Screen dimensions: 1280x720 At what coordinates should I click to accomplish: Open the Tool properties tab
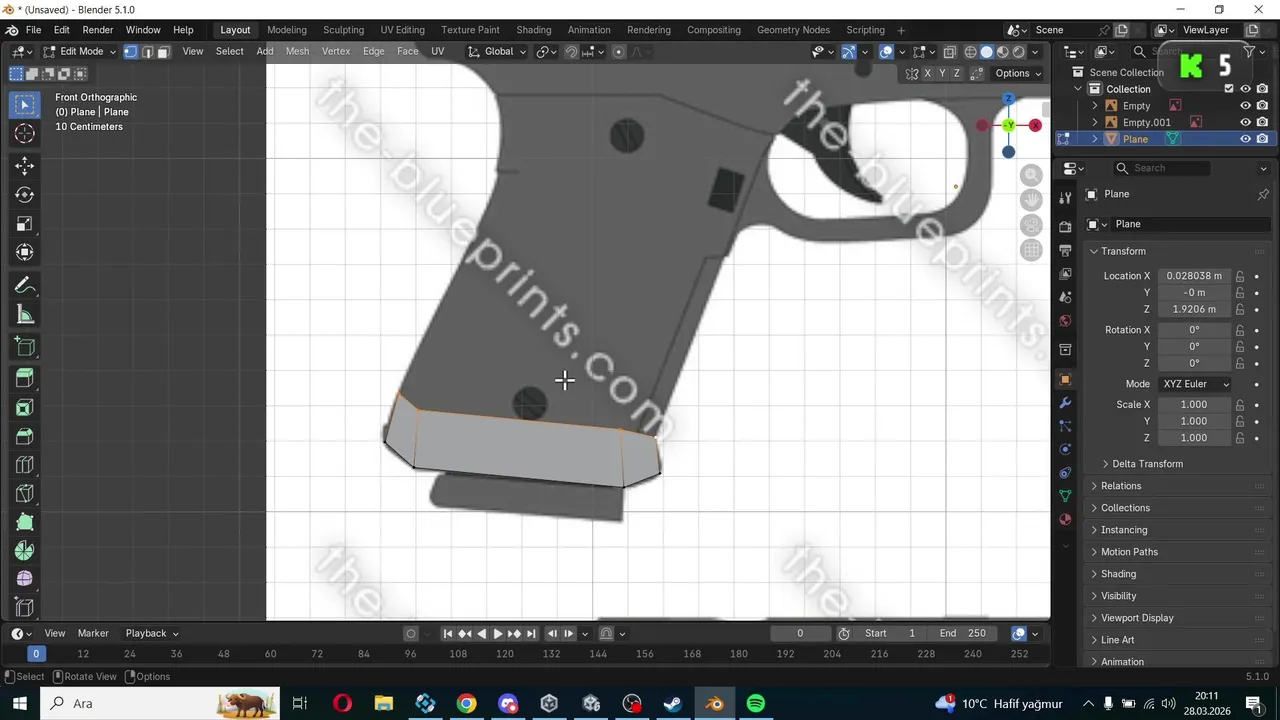pos(1065,197)
